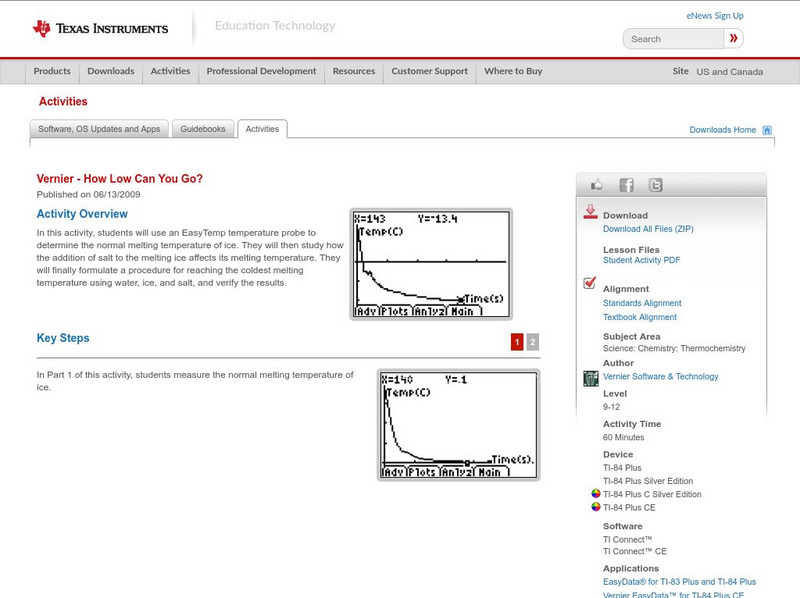Download All Files (ZIP)
Viewport: 800px width, 598px height.
tap(648, 229)
